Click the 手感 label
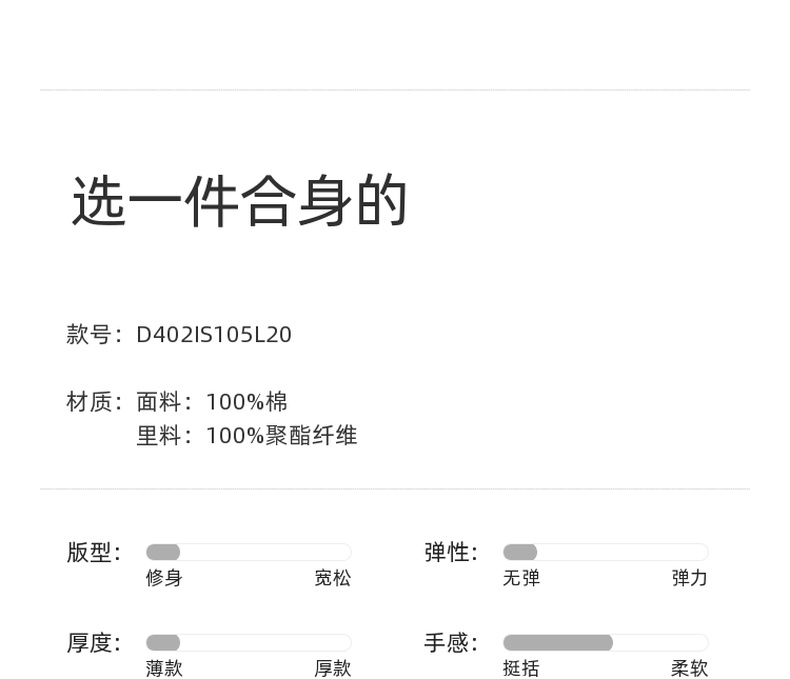The width and height of the screenshot is (790, 679). (450, 643)
